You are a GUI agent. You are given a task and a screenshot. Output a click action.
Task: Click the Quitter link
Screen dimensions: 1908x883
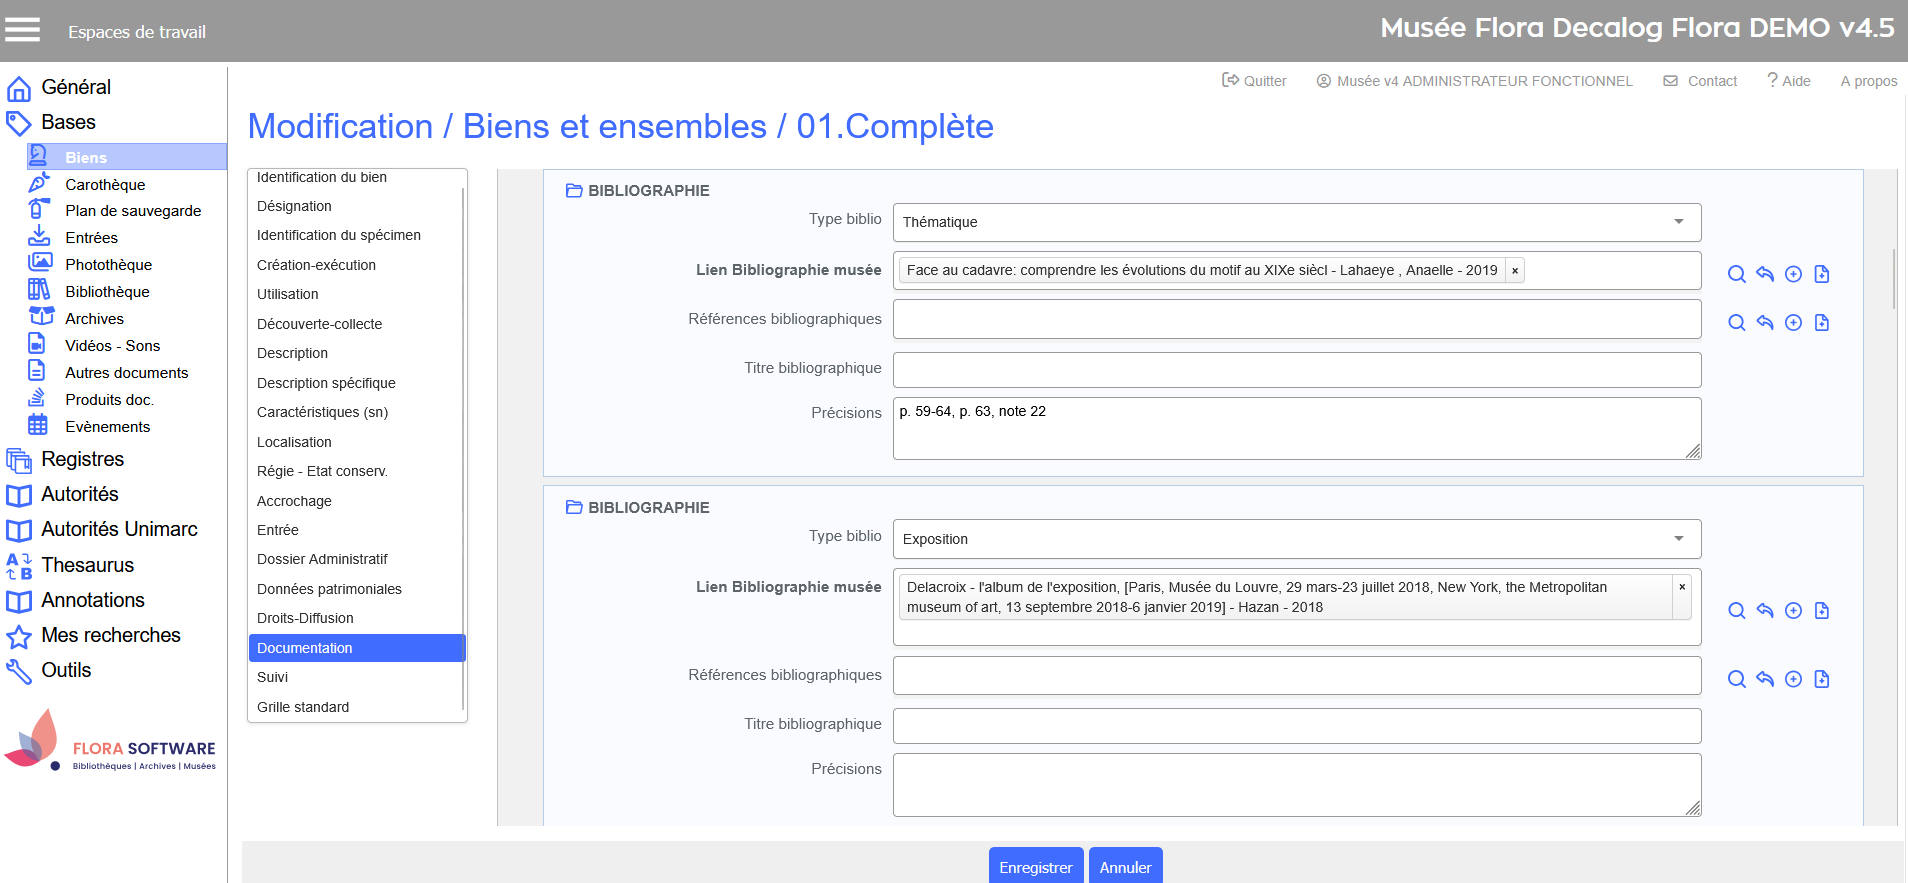pyautogui.click(x=1254, y=81)
